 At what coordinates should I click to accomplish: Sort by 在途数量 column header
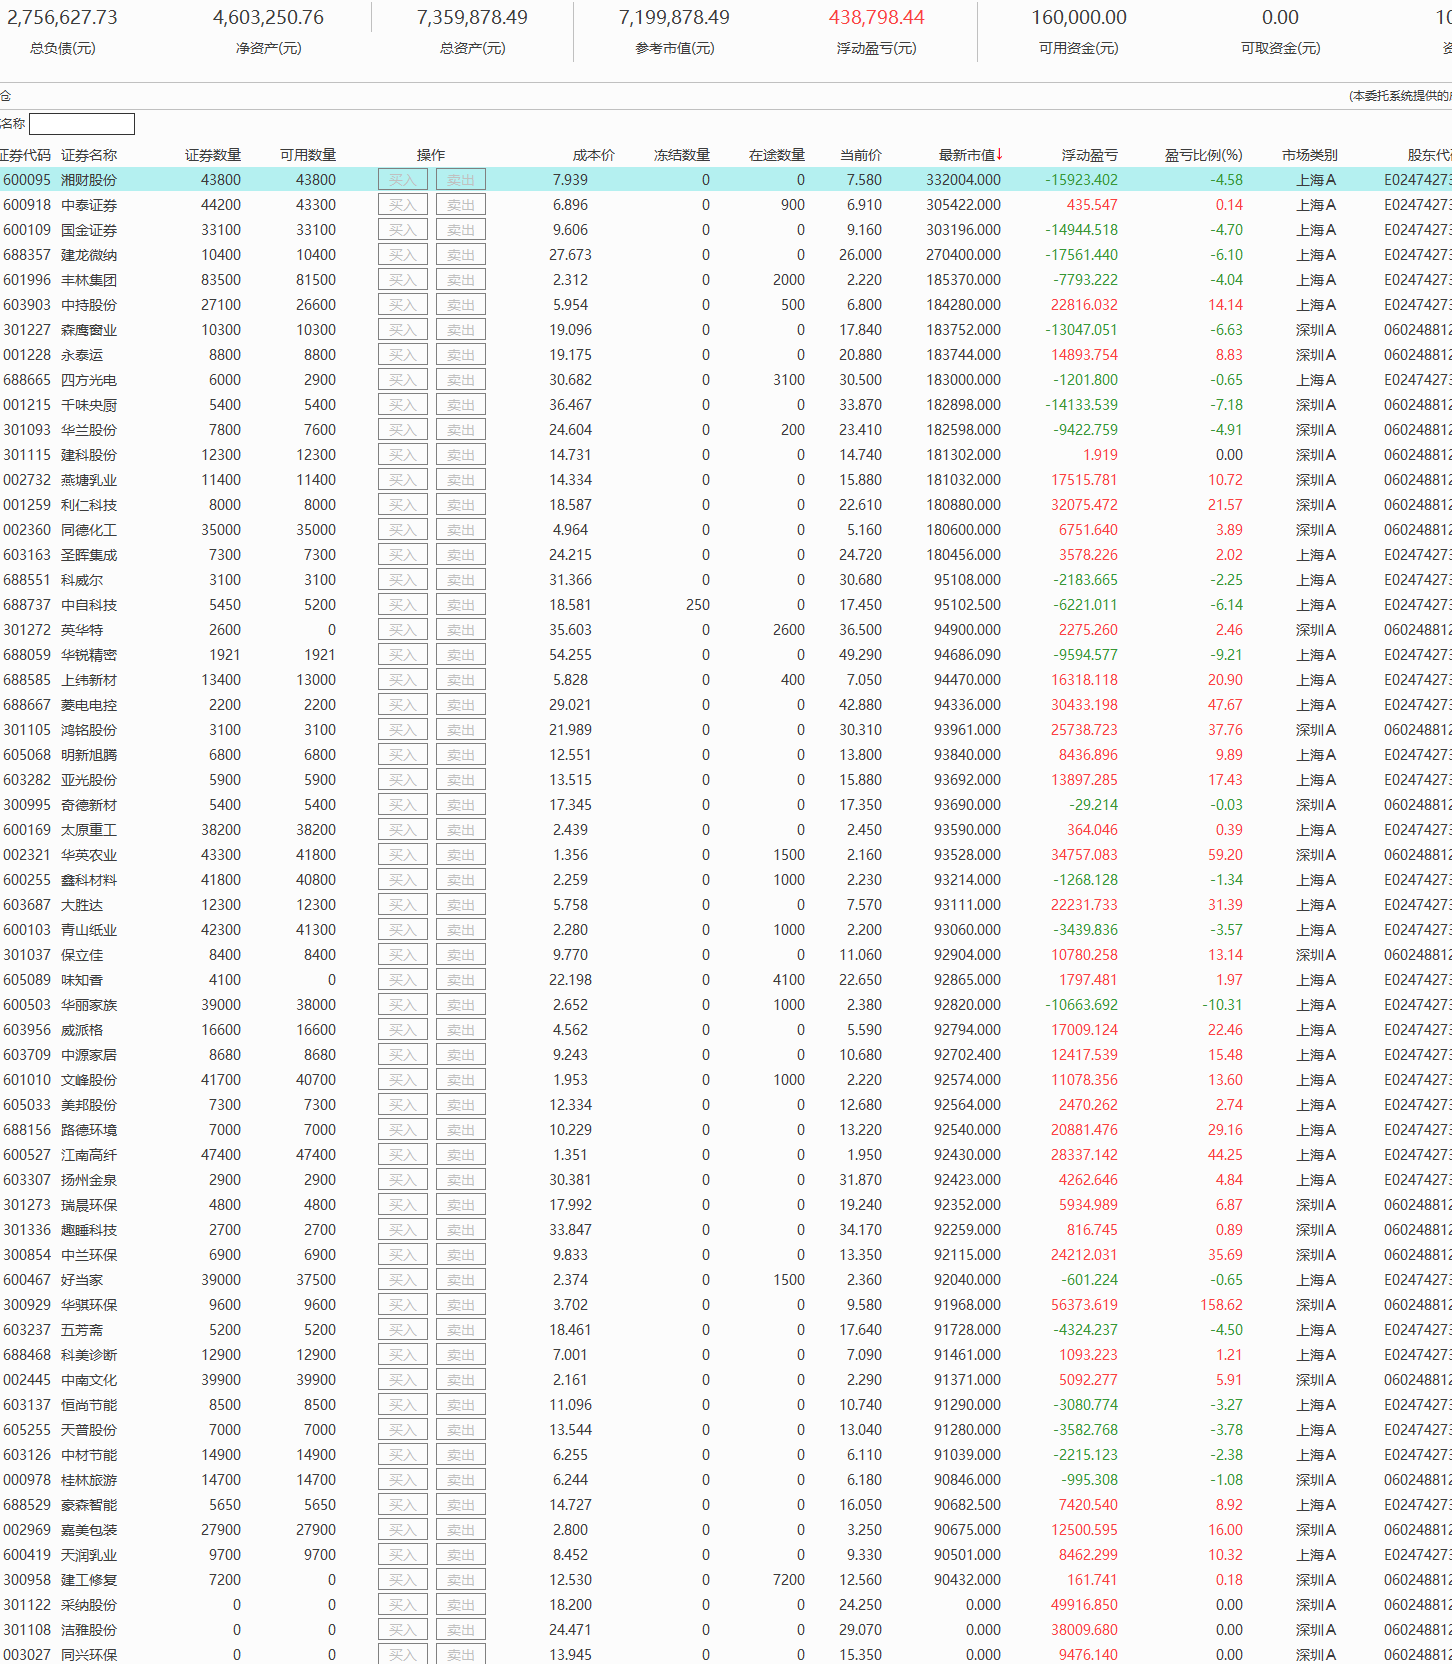click(x=777, y=155)
